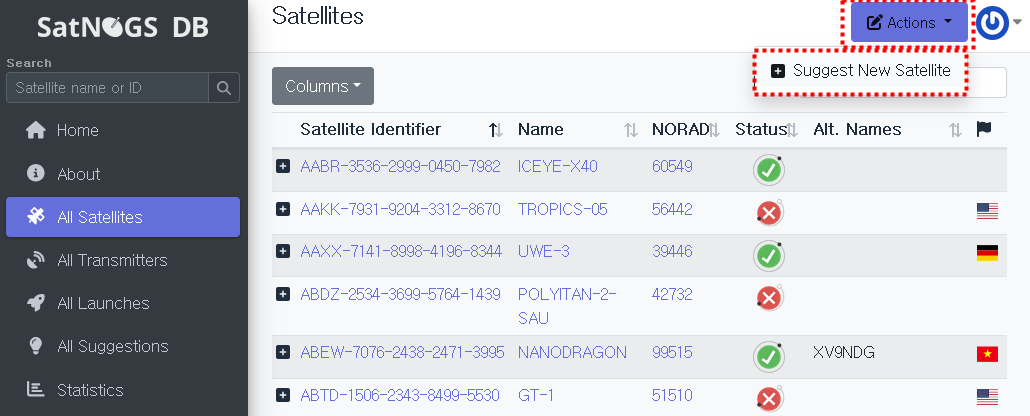
Task: Go to All Transmitters in sidebar
Action: [112, 260]
